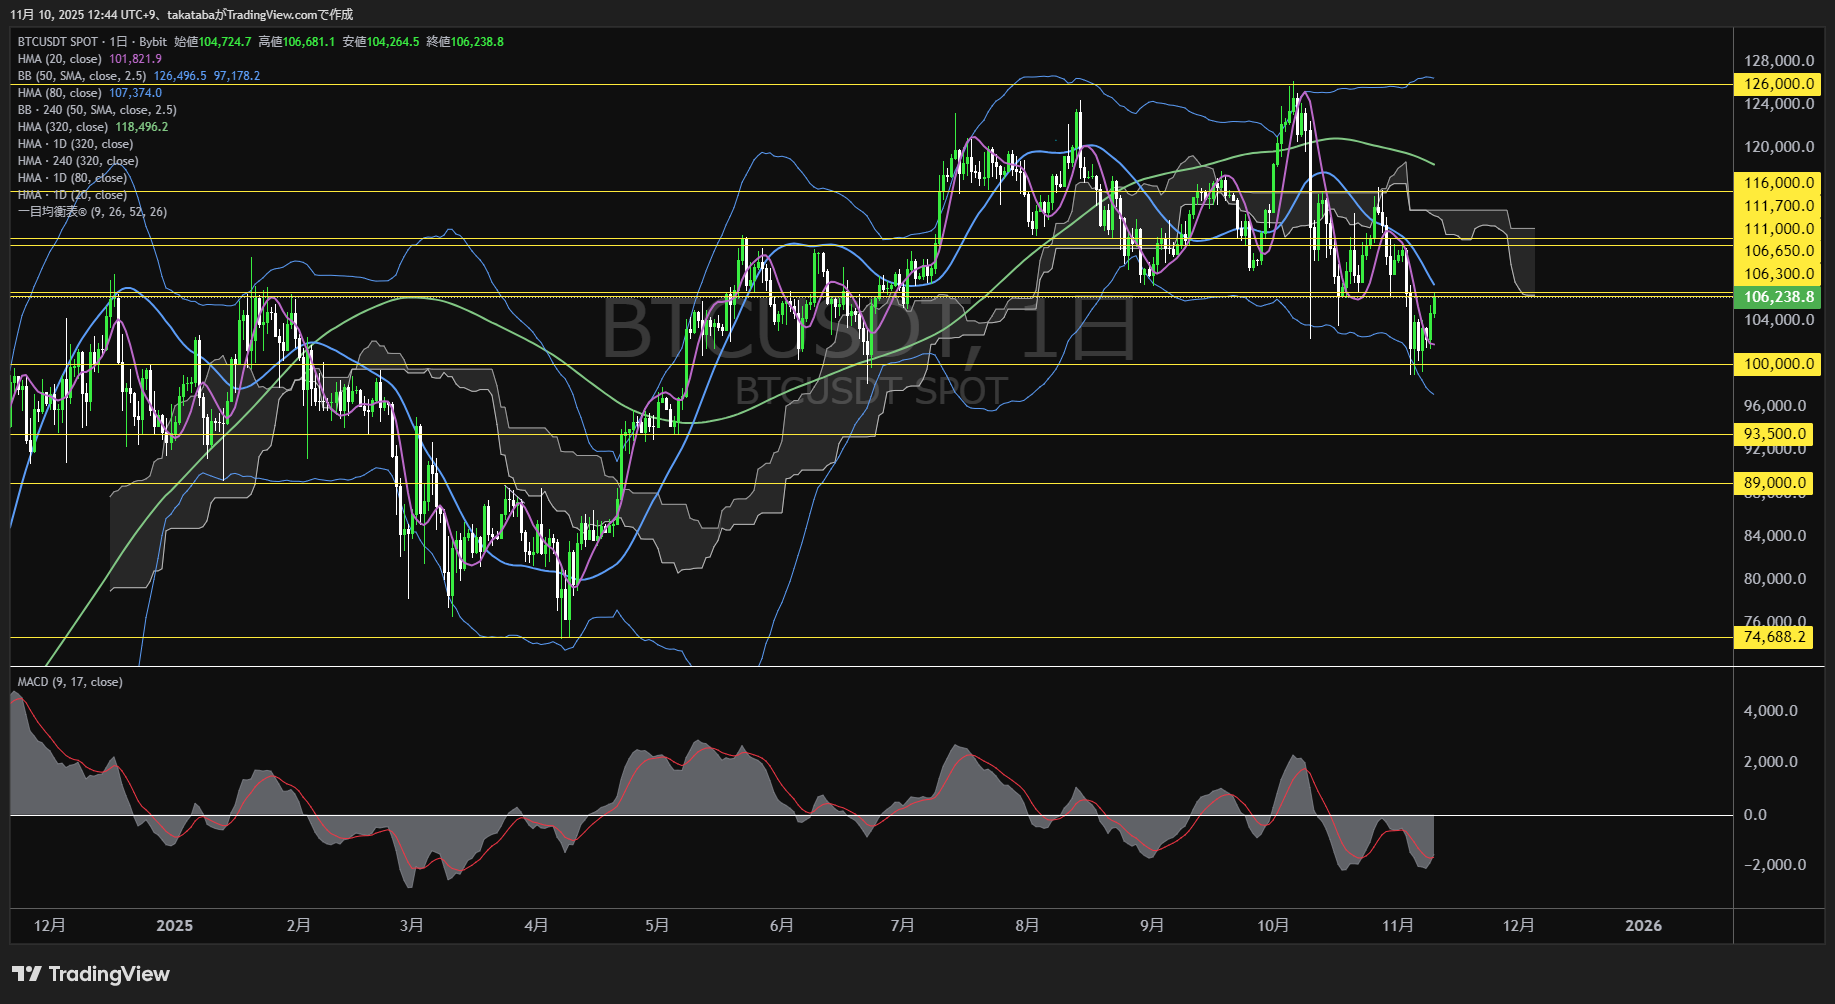This screenshot has width=1835, height=1004.
Task: Click the TradingView logo icon
Action: tap(27, 974)
